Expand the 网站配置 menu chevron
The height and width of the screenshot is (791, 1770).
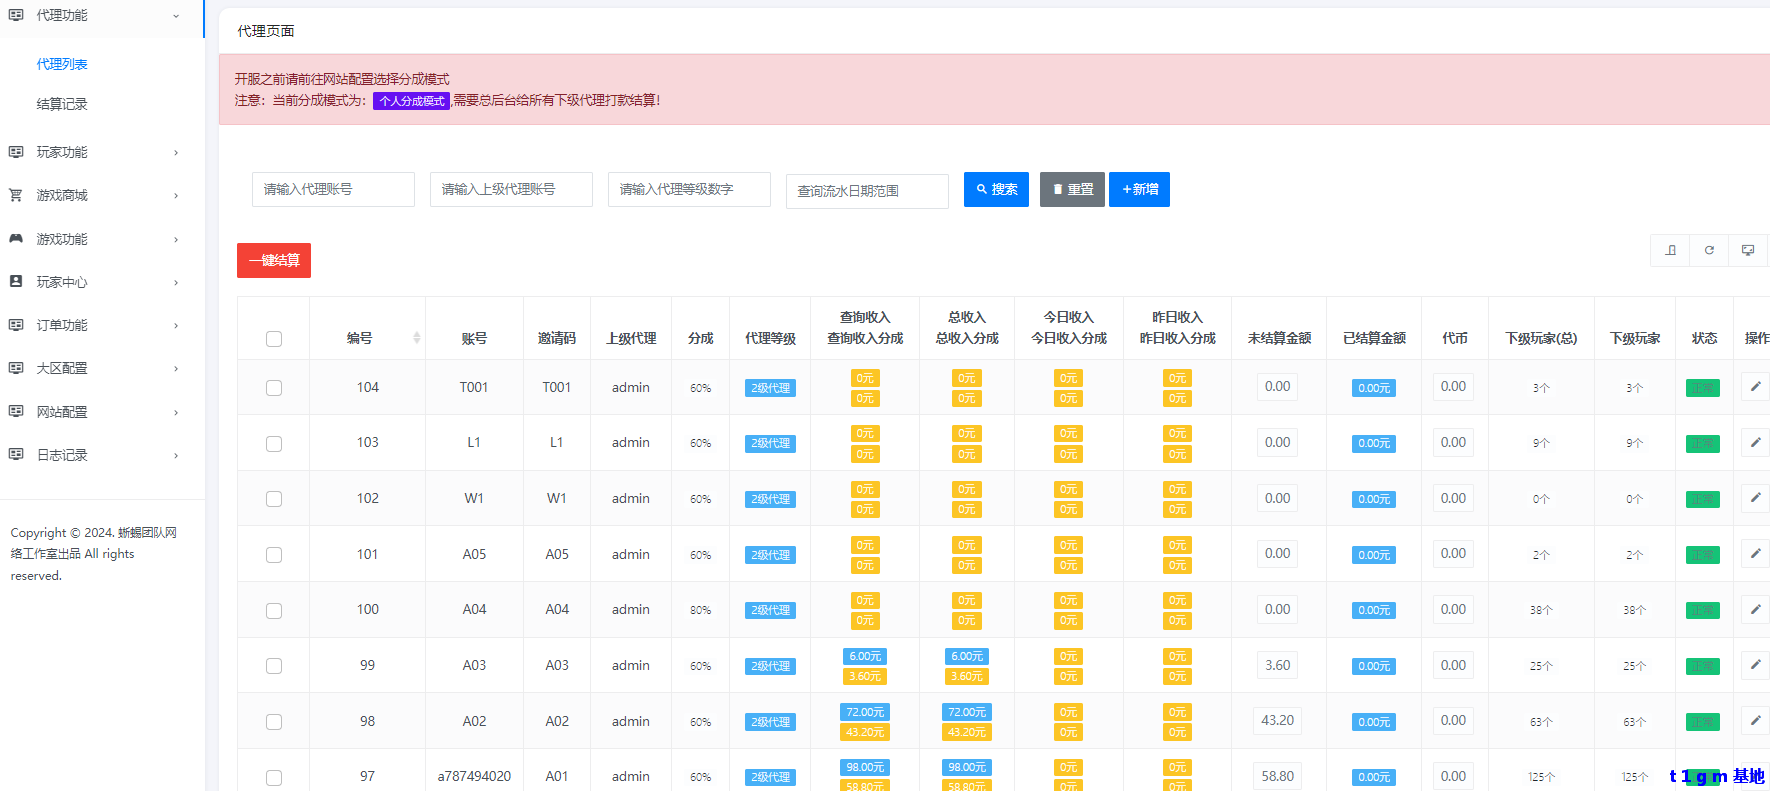[x=176, y=412]
